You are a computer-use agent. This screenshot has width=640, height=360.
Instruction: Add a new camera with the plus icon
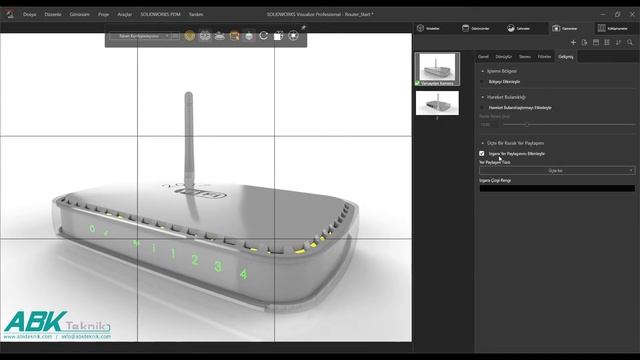(573, 42)
